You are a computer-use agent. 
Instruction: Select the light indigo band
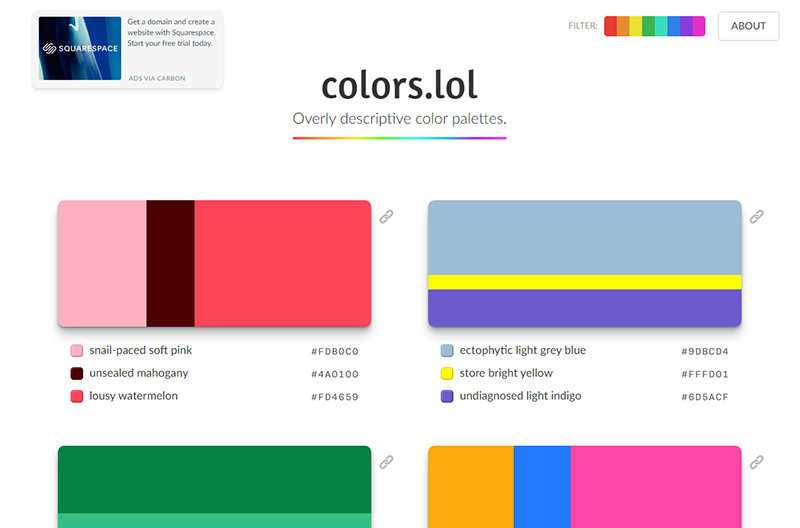tap(585, 308)
